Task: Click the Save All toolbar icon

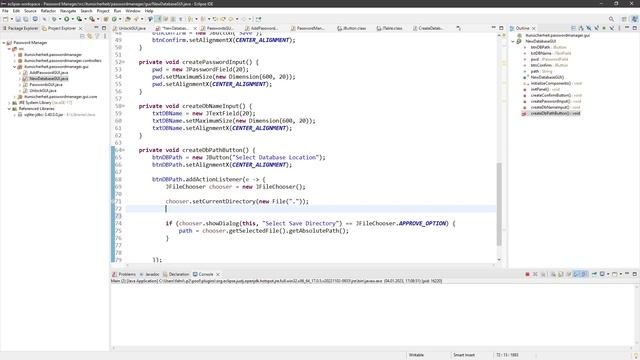Action: 25,19
